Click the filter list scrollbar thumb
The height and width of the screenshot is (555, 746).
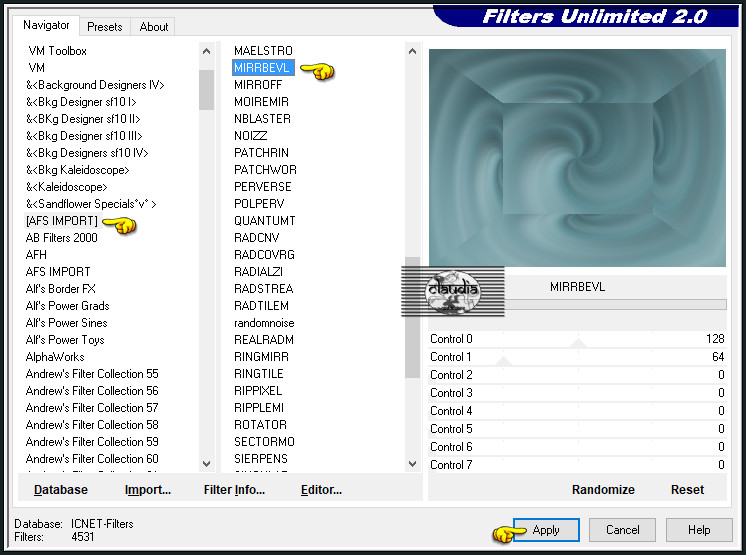click(412, 317)
